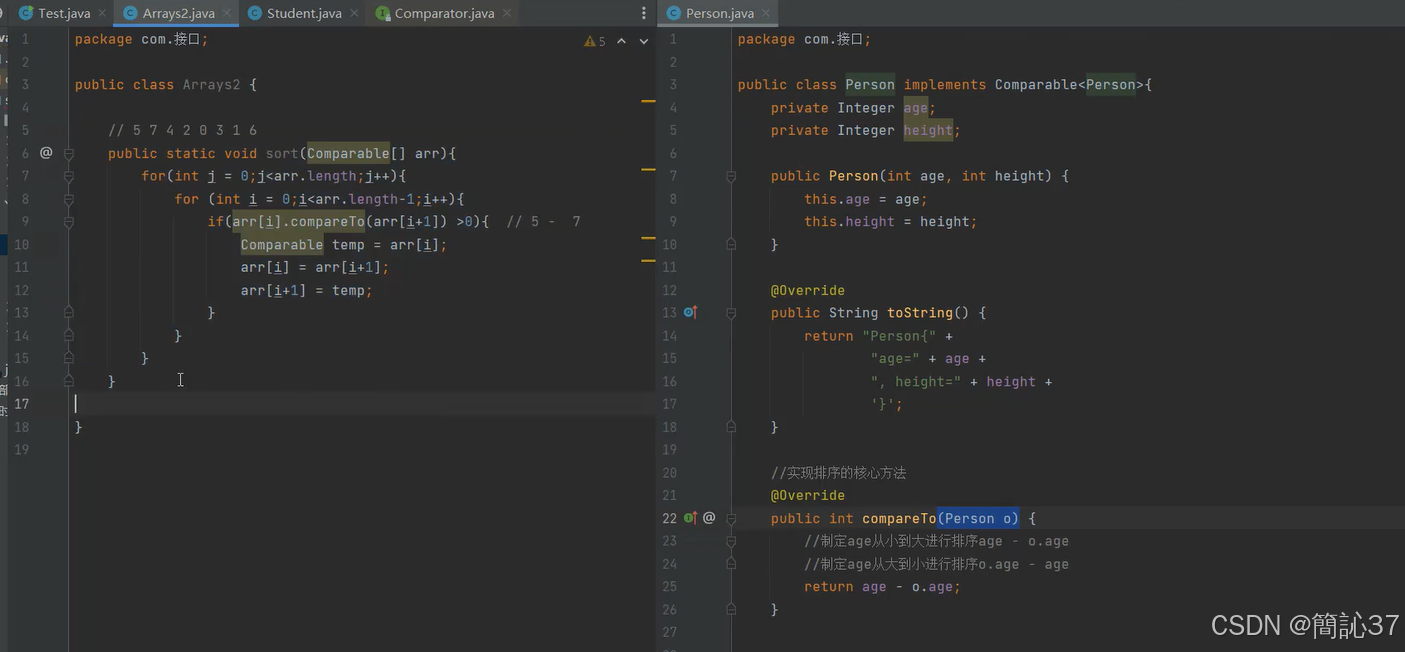The height and width of the screenshot is (652, 1405).
Task: Click the 'age' field declaration
Action: point(916,108)
